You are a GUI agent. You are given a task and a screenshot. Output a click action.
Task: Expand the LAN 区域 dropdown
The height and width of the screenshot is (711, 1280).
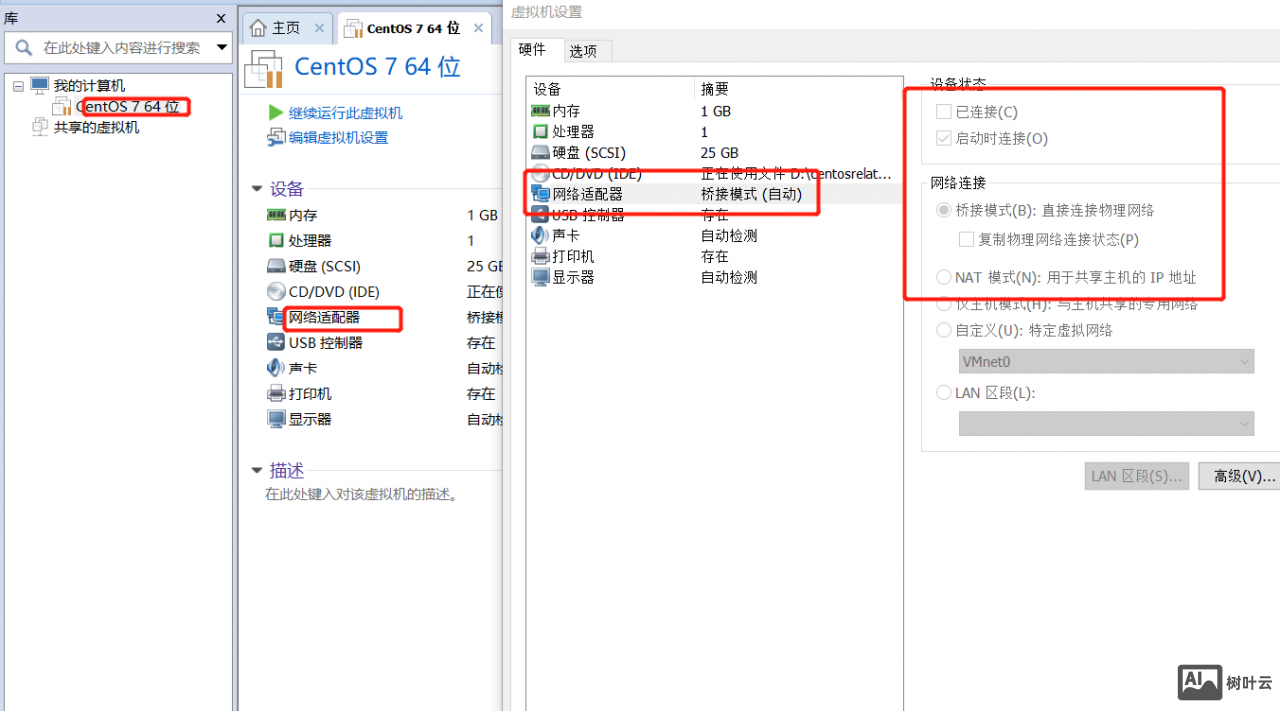click(x=1243, y=423)
